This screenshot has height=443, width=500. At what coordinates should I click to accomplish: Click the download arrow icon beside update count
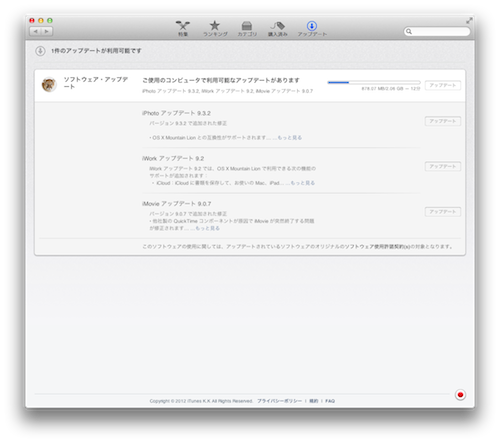40,51
